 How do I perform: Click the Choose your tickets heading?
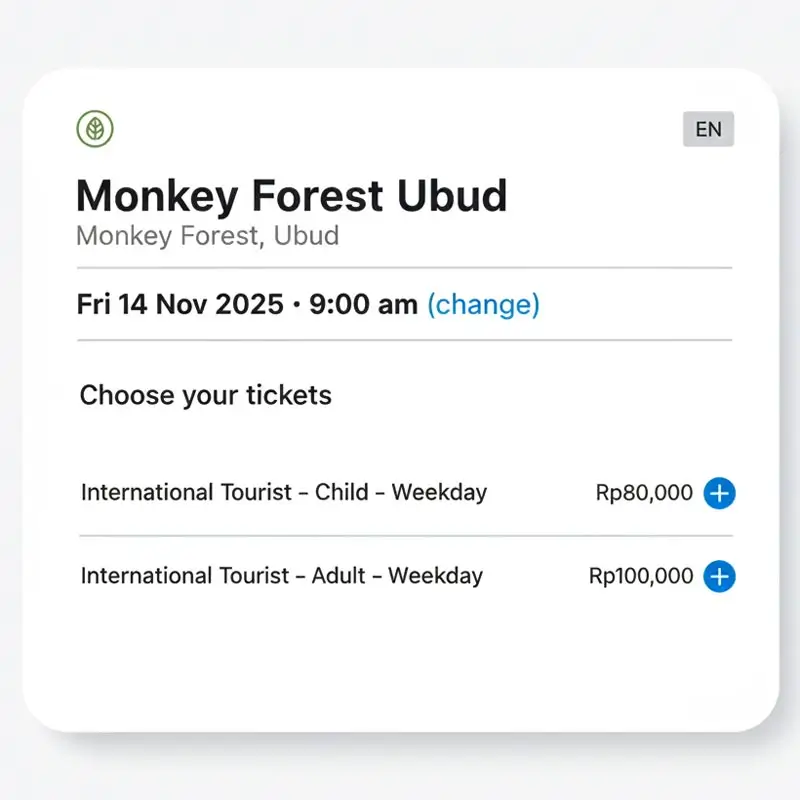point(205,395)
